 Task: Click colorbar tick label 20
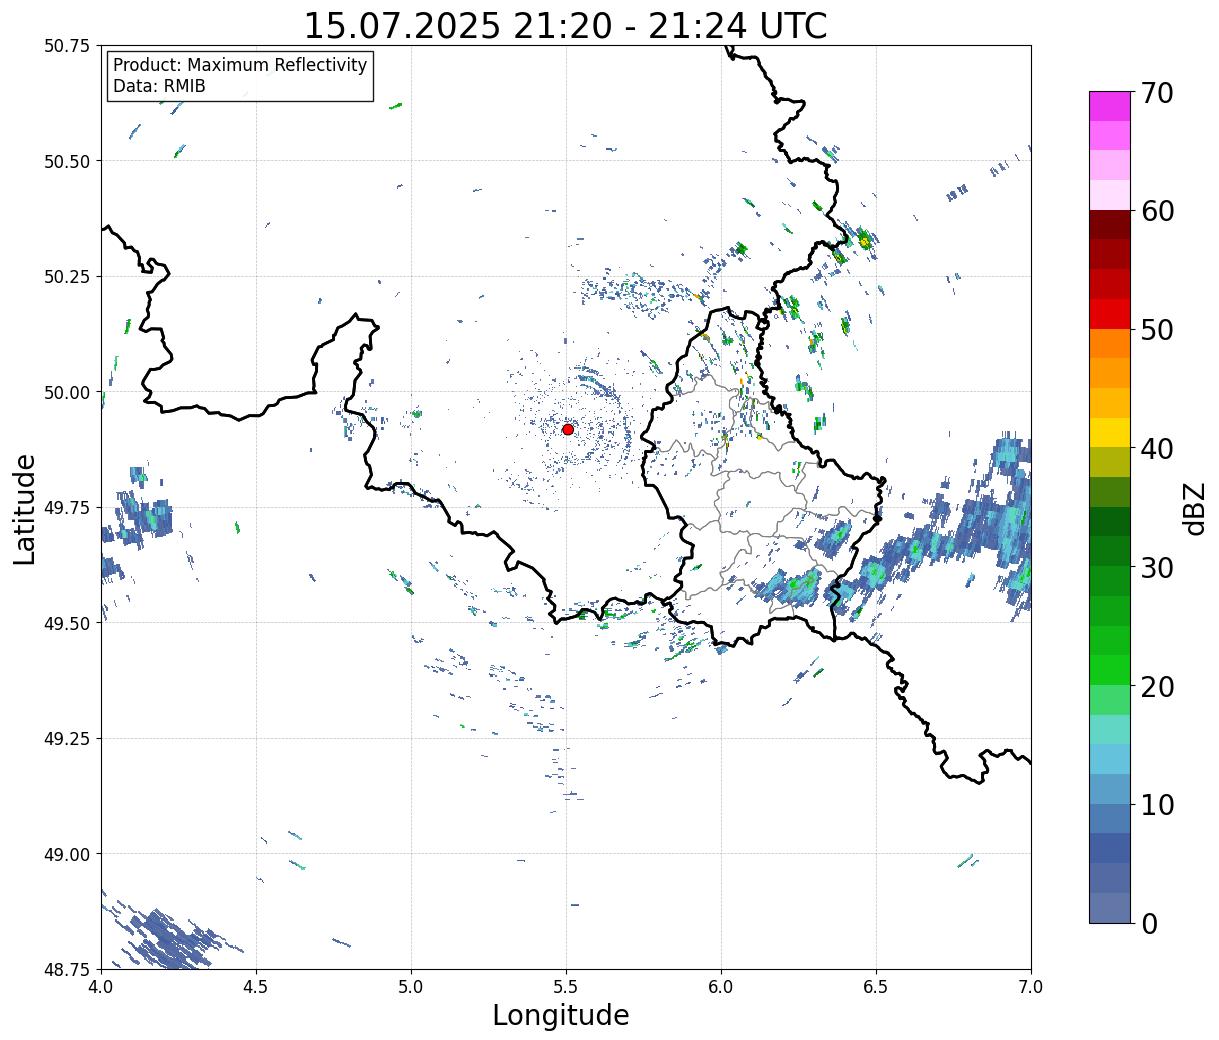click(x=1159, y=686)
